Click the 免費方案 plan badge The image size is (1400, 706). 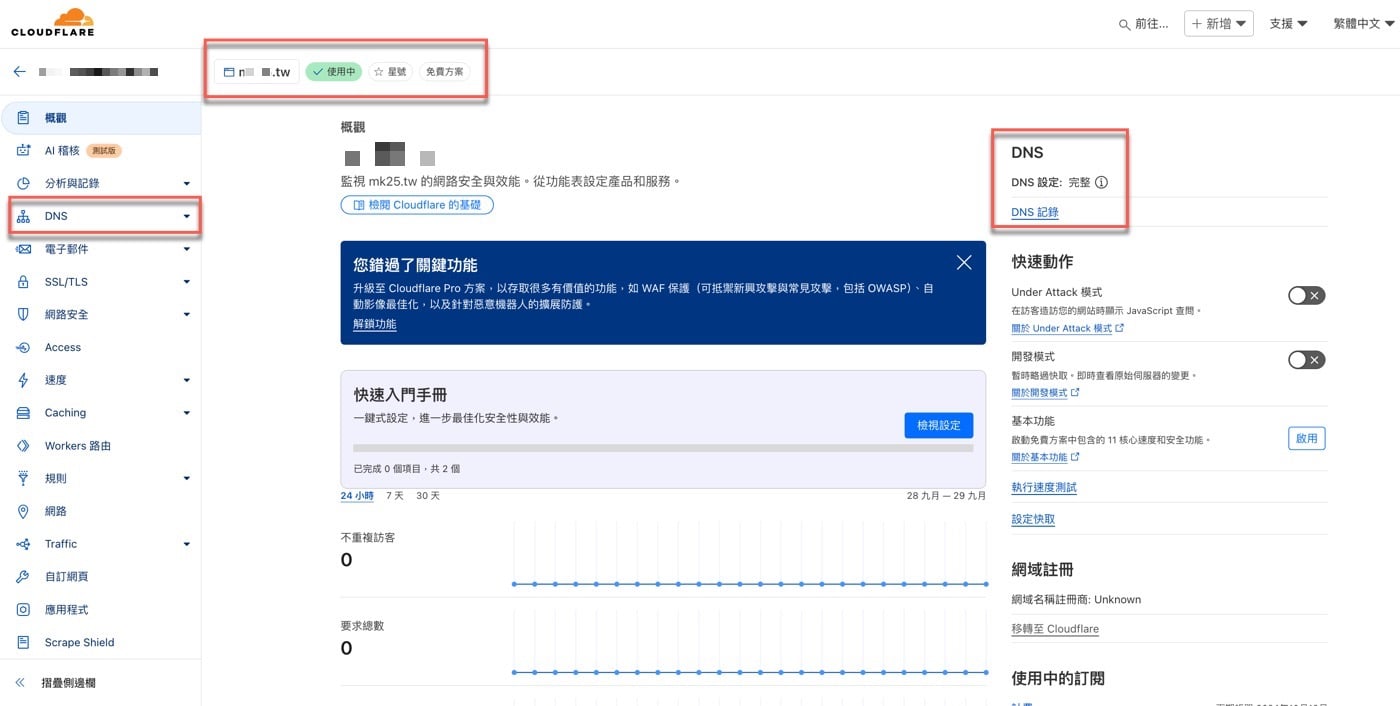(444, 72)
